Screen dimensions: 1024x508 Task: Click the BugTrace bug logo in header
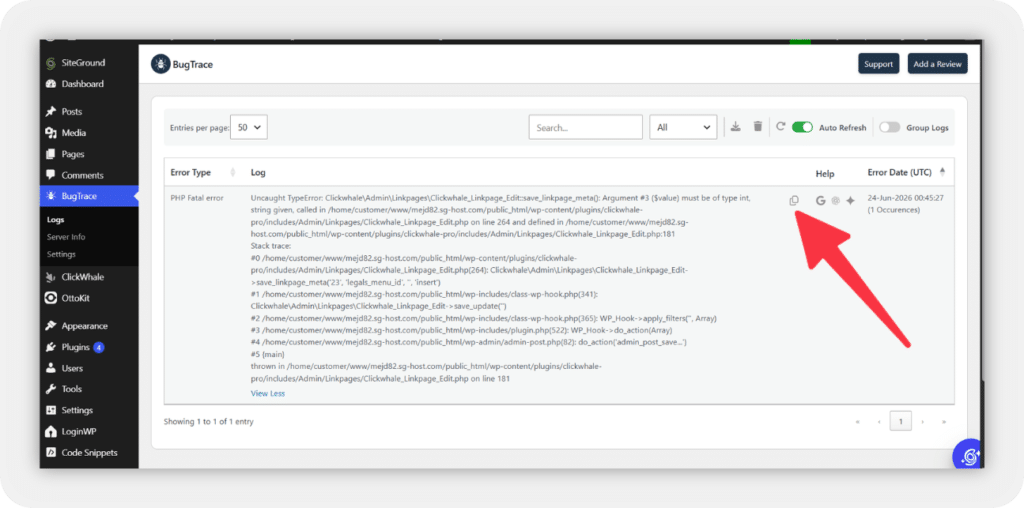160,64
